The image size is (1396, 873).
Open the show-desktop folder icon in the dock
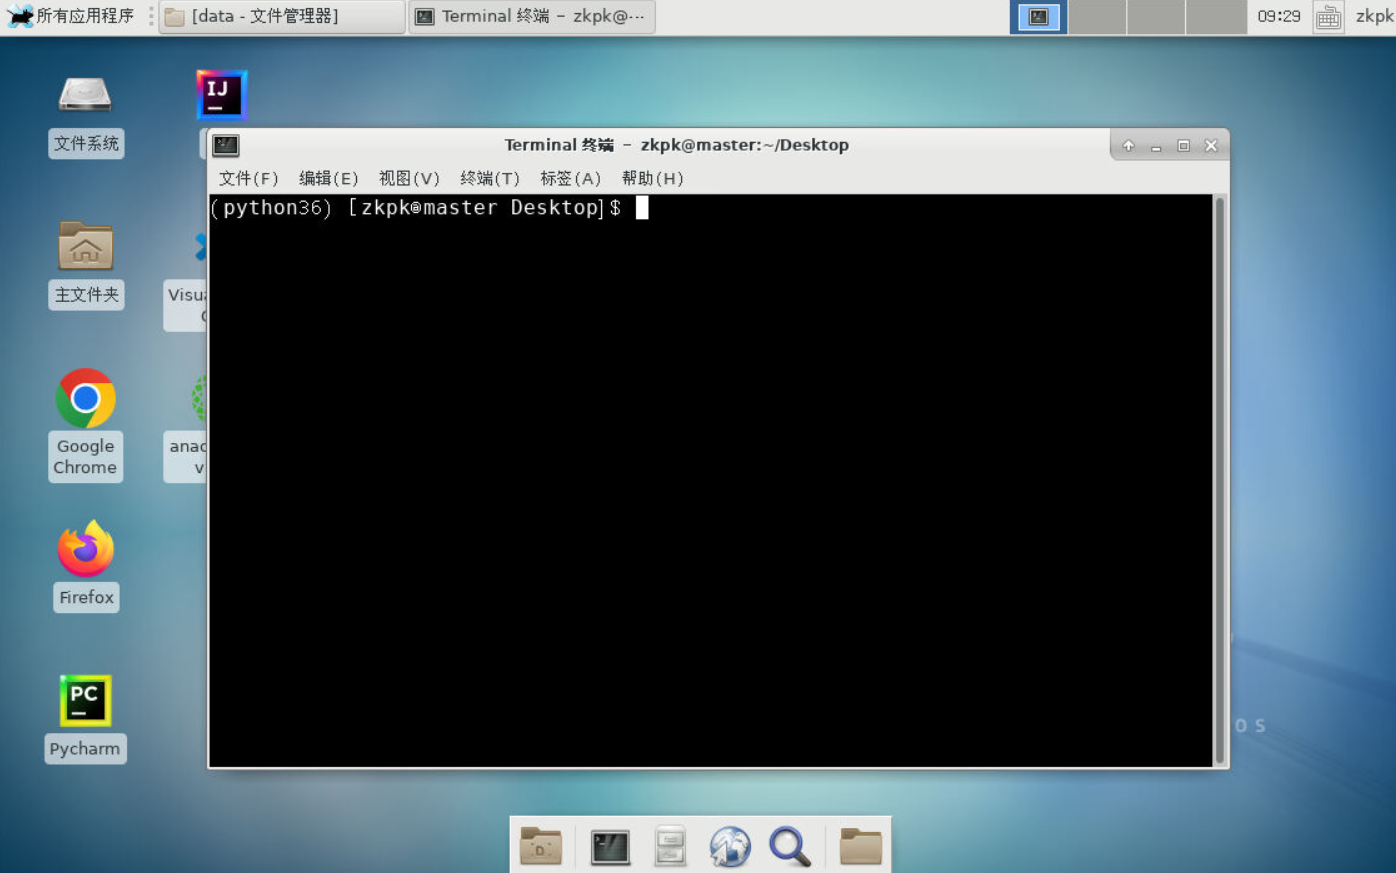[x=541, y=847]
